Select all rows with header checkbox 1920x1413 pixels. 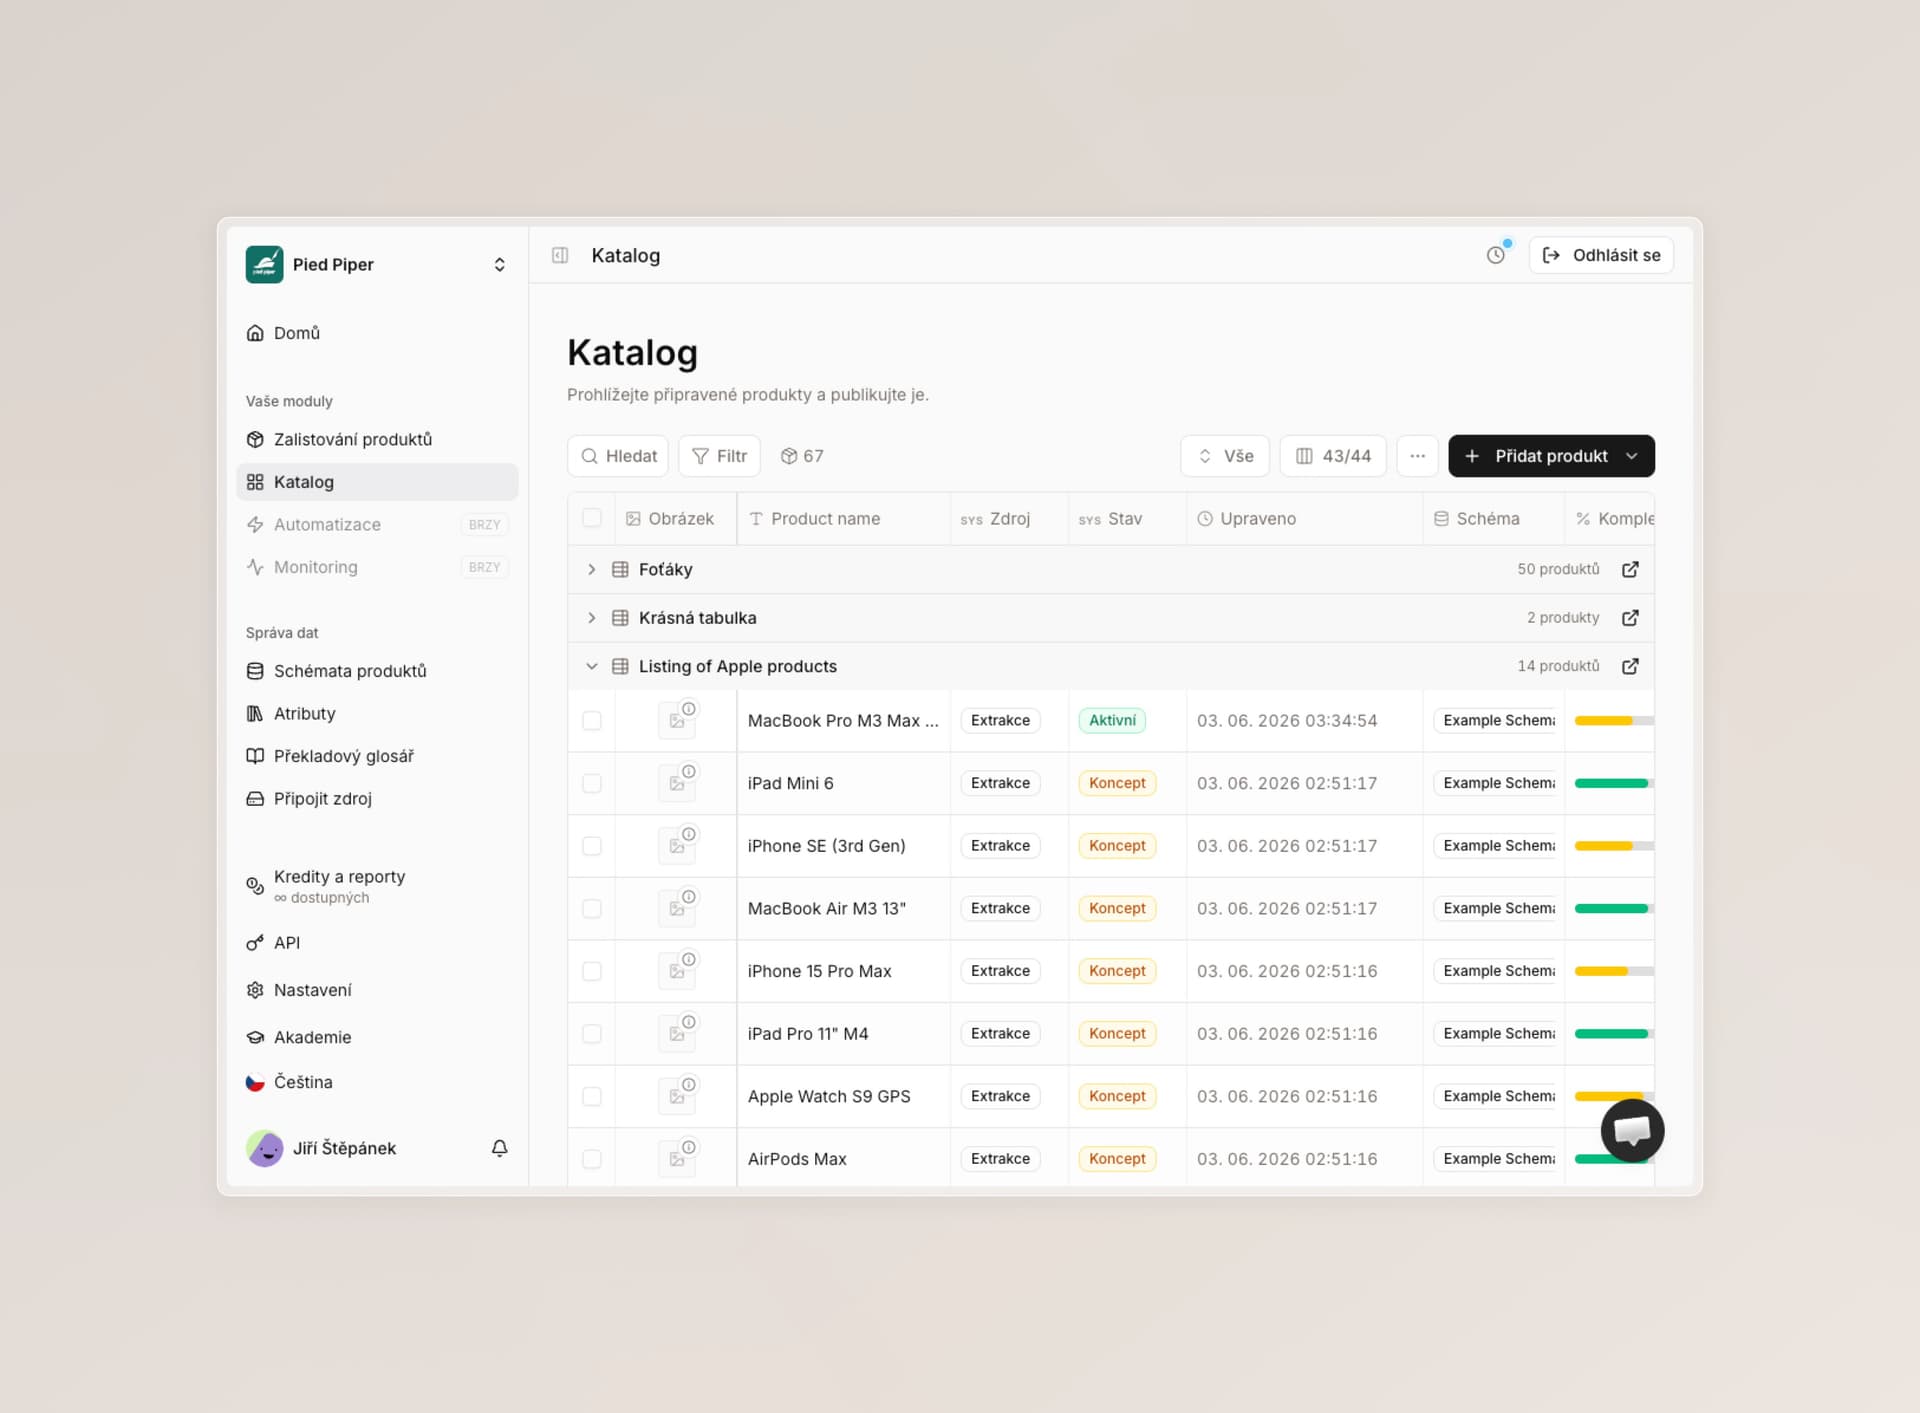(592, 518)
